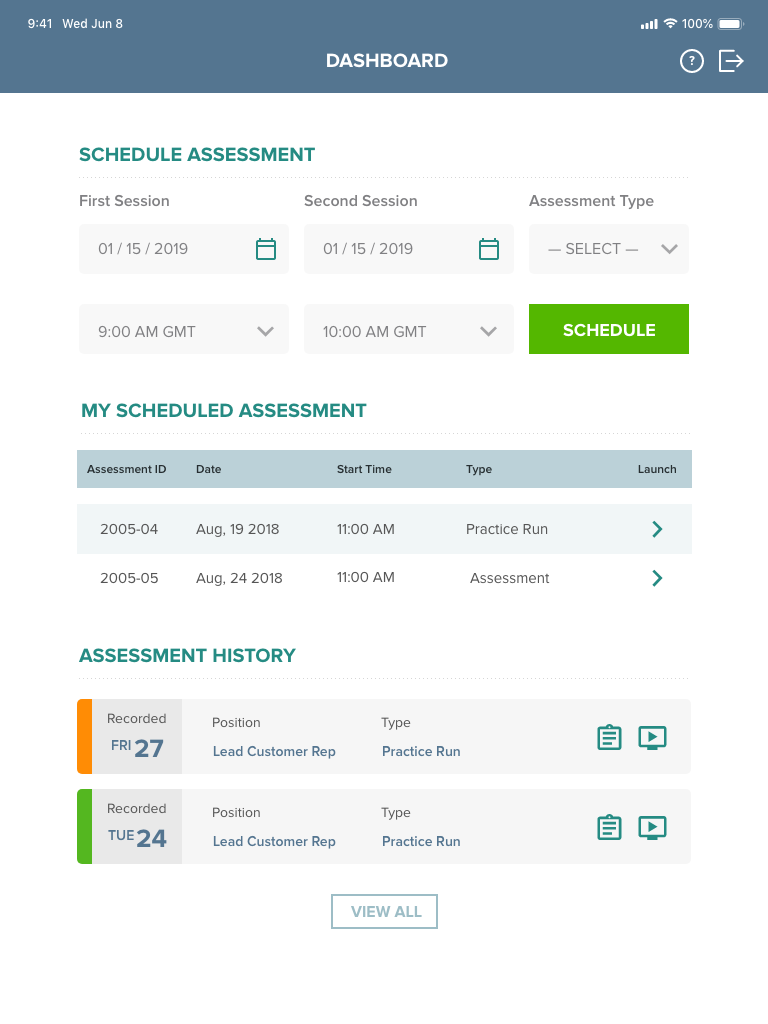Play video recording for Friday 27
Viewport: 768px width, 1024px height.
652,738
